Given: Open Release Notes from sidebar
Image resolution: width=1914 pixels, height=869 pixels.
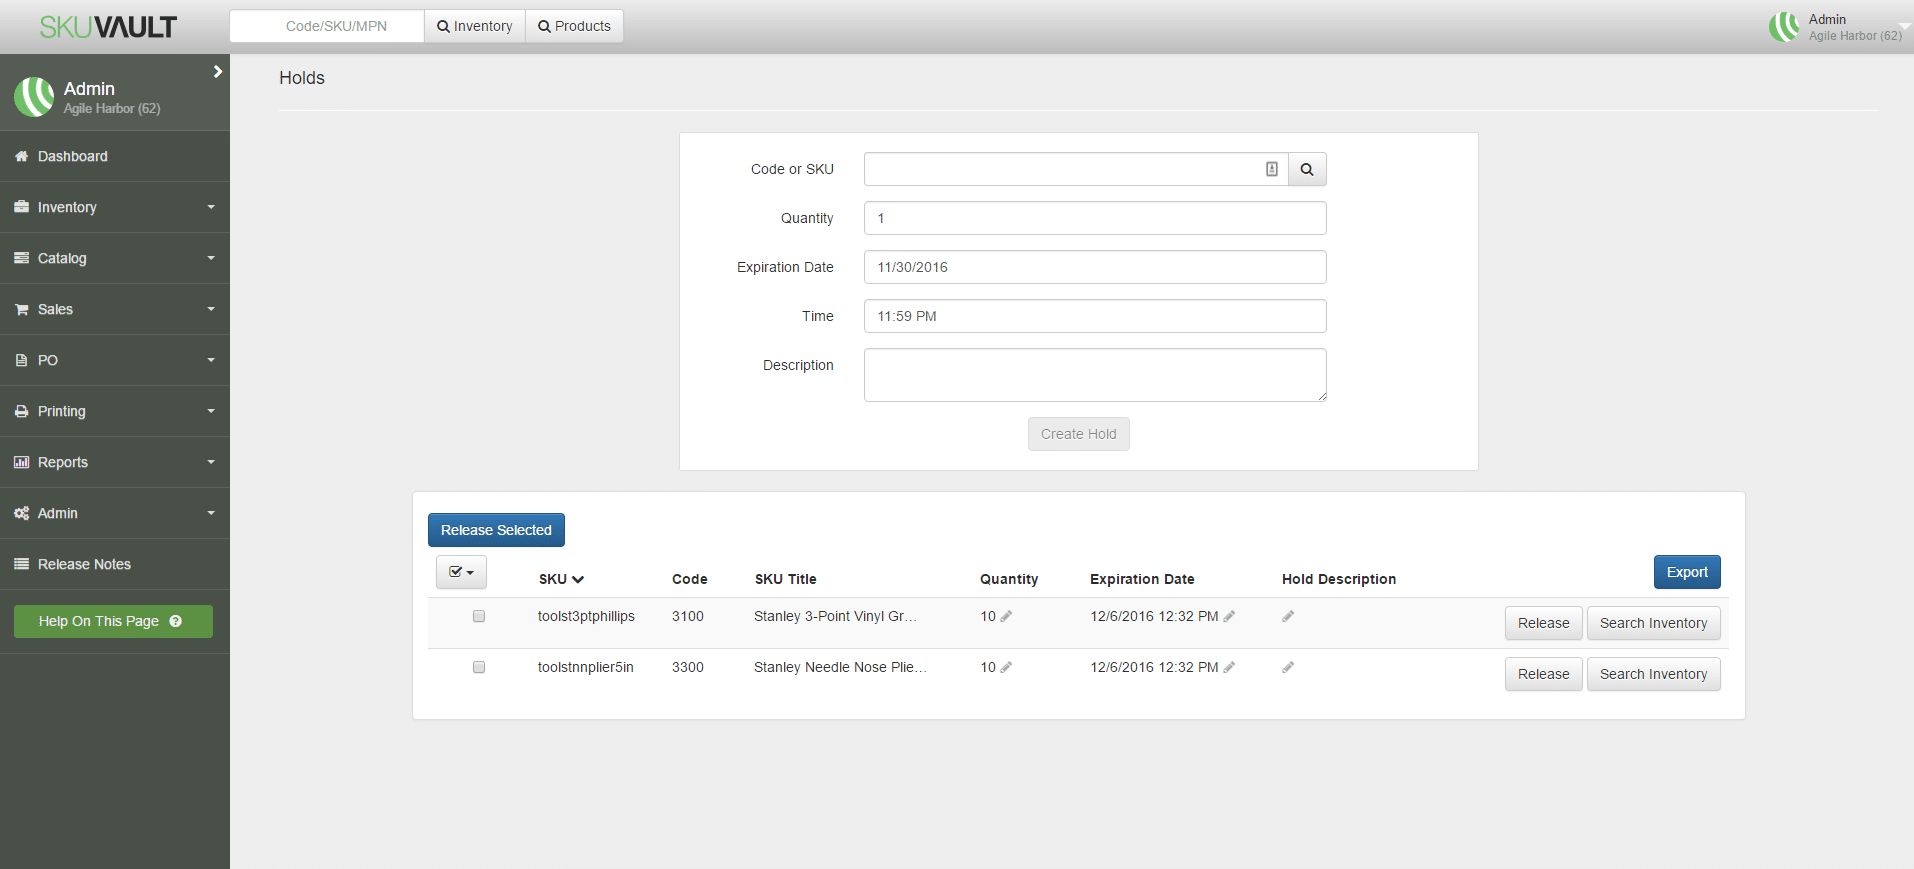Looking at the screenshot, I should pos(84,565).
